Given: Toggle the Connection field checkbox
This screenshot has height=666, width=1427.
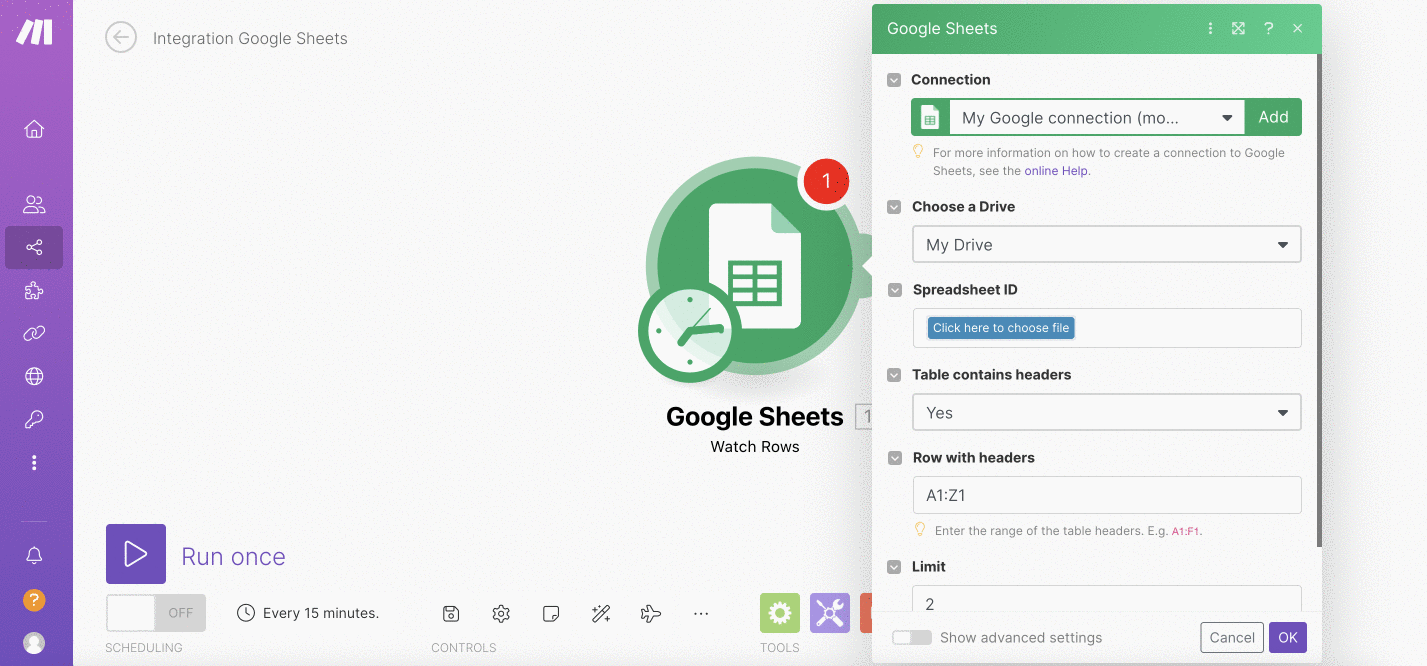Looking at the screenshot, I should pyautogui.click(x=894, y=80).
